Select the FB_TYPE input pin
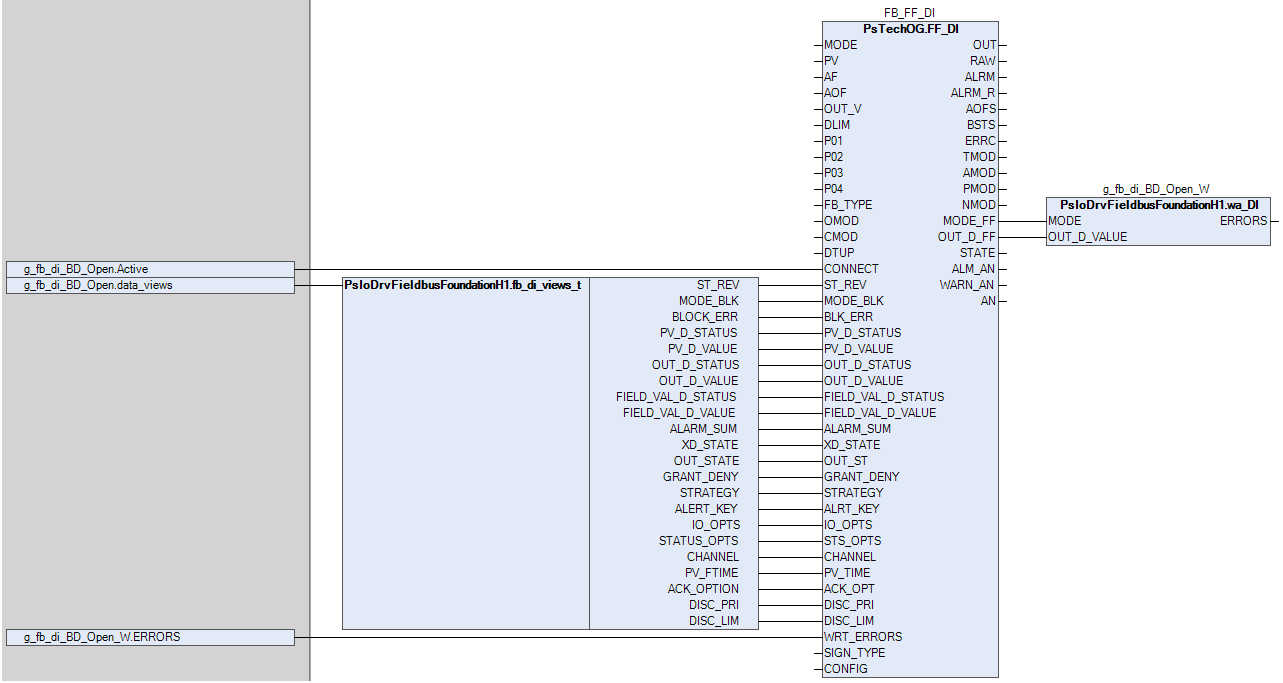1283x683 pixels. 848,205
